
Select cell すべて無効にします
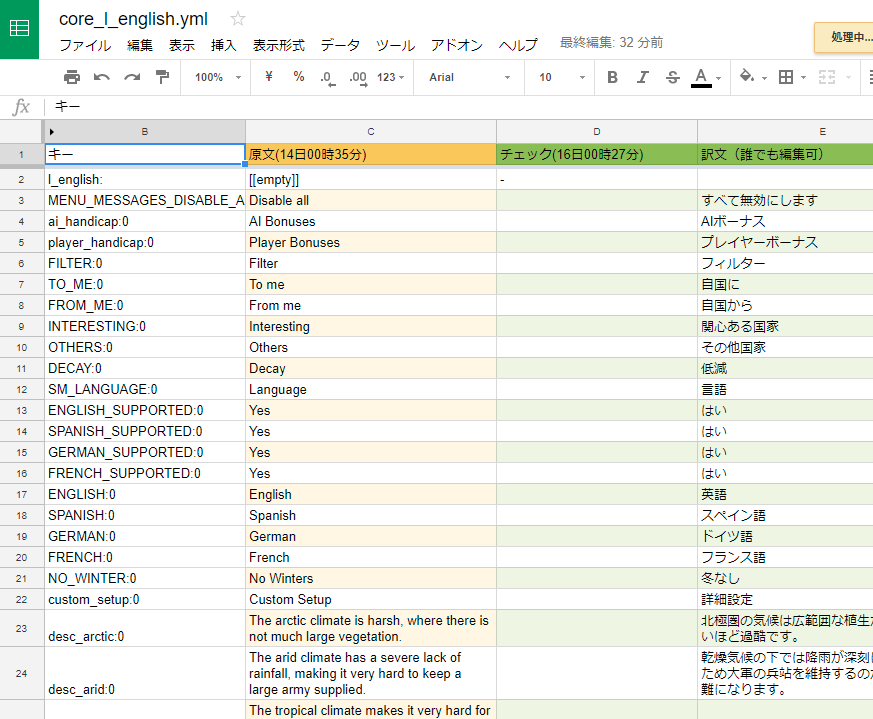785,200
